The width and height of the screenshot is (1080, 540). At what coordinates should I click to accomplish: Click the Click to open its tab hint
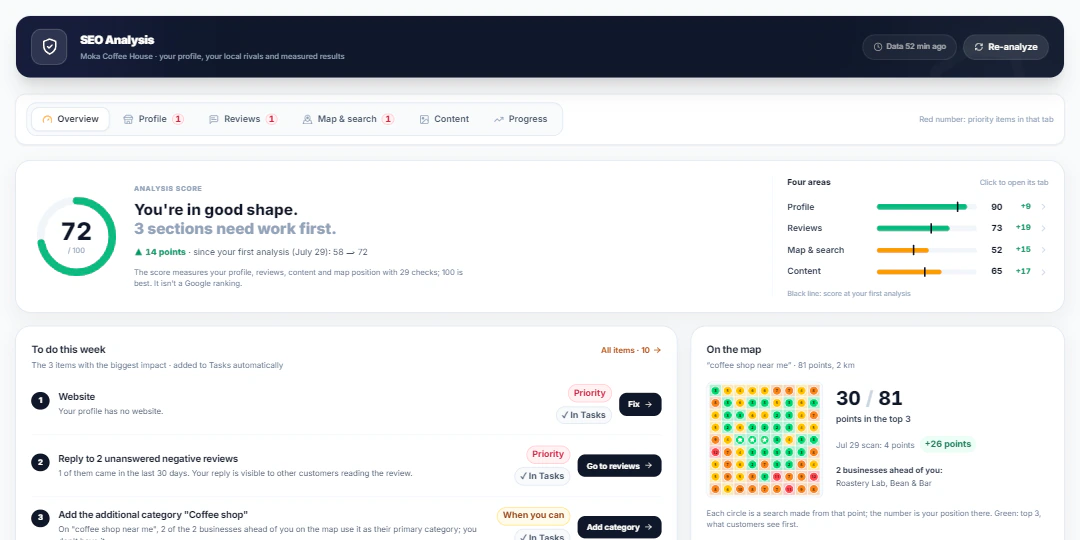(x=1014, y=183)
